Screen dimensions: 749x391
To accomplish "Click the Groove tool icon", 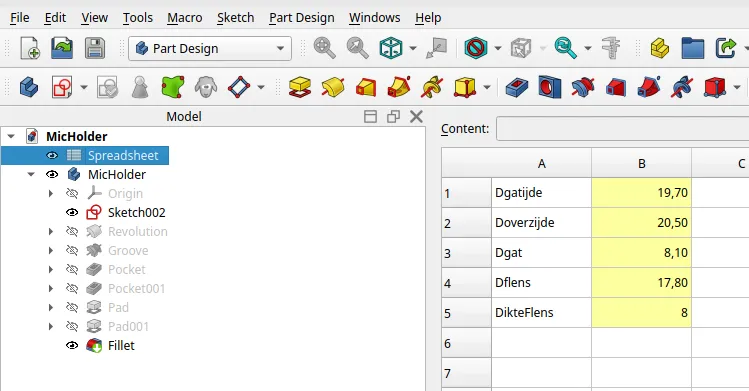I will click(583, 87).
